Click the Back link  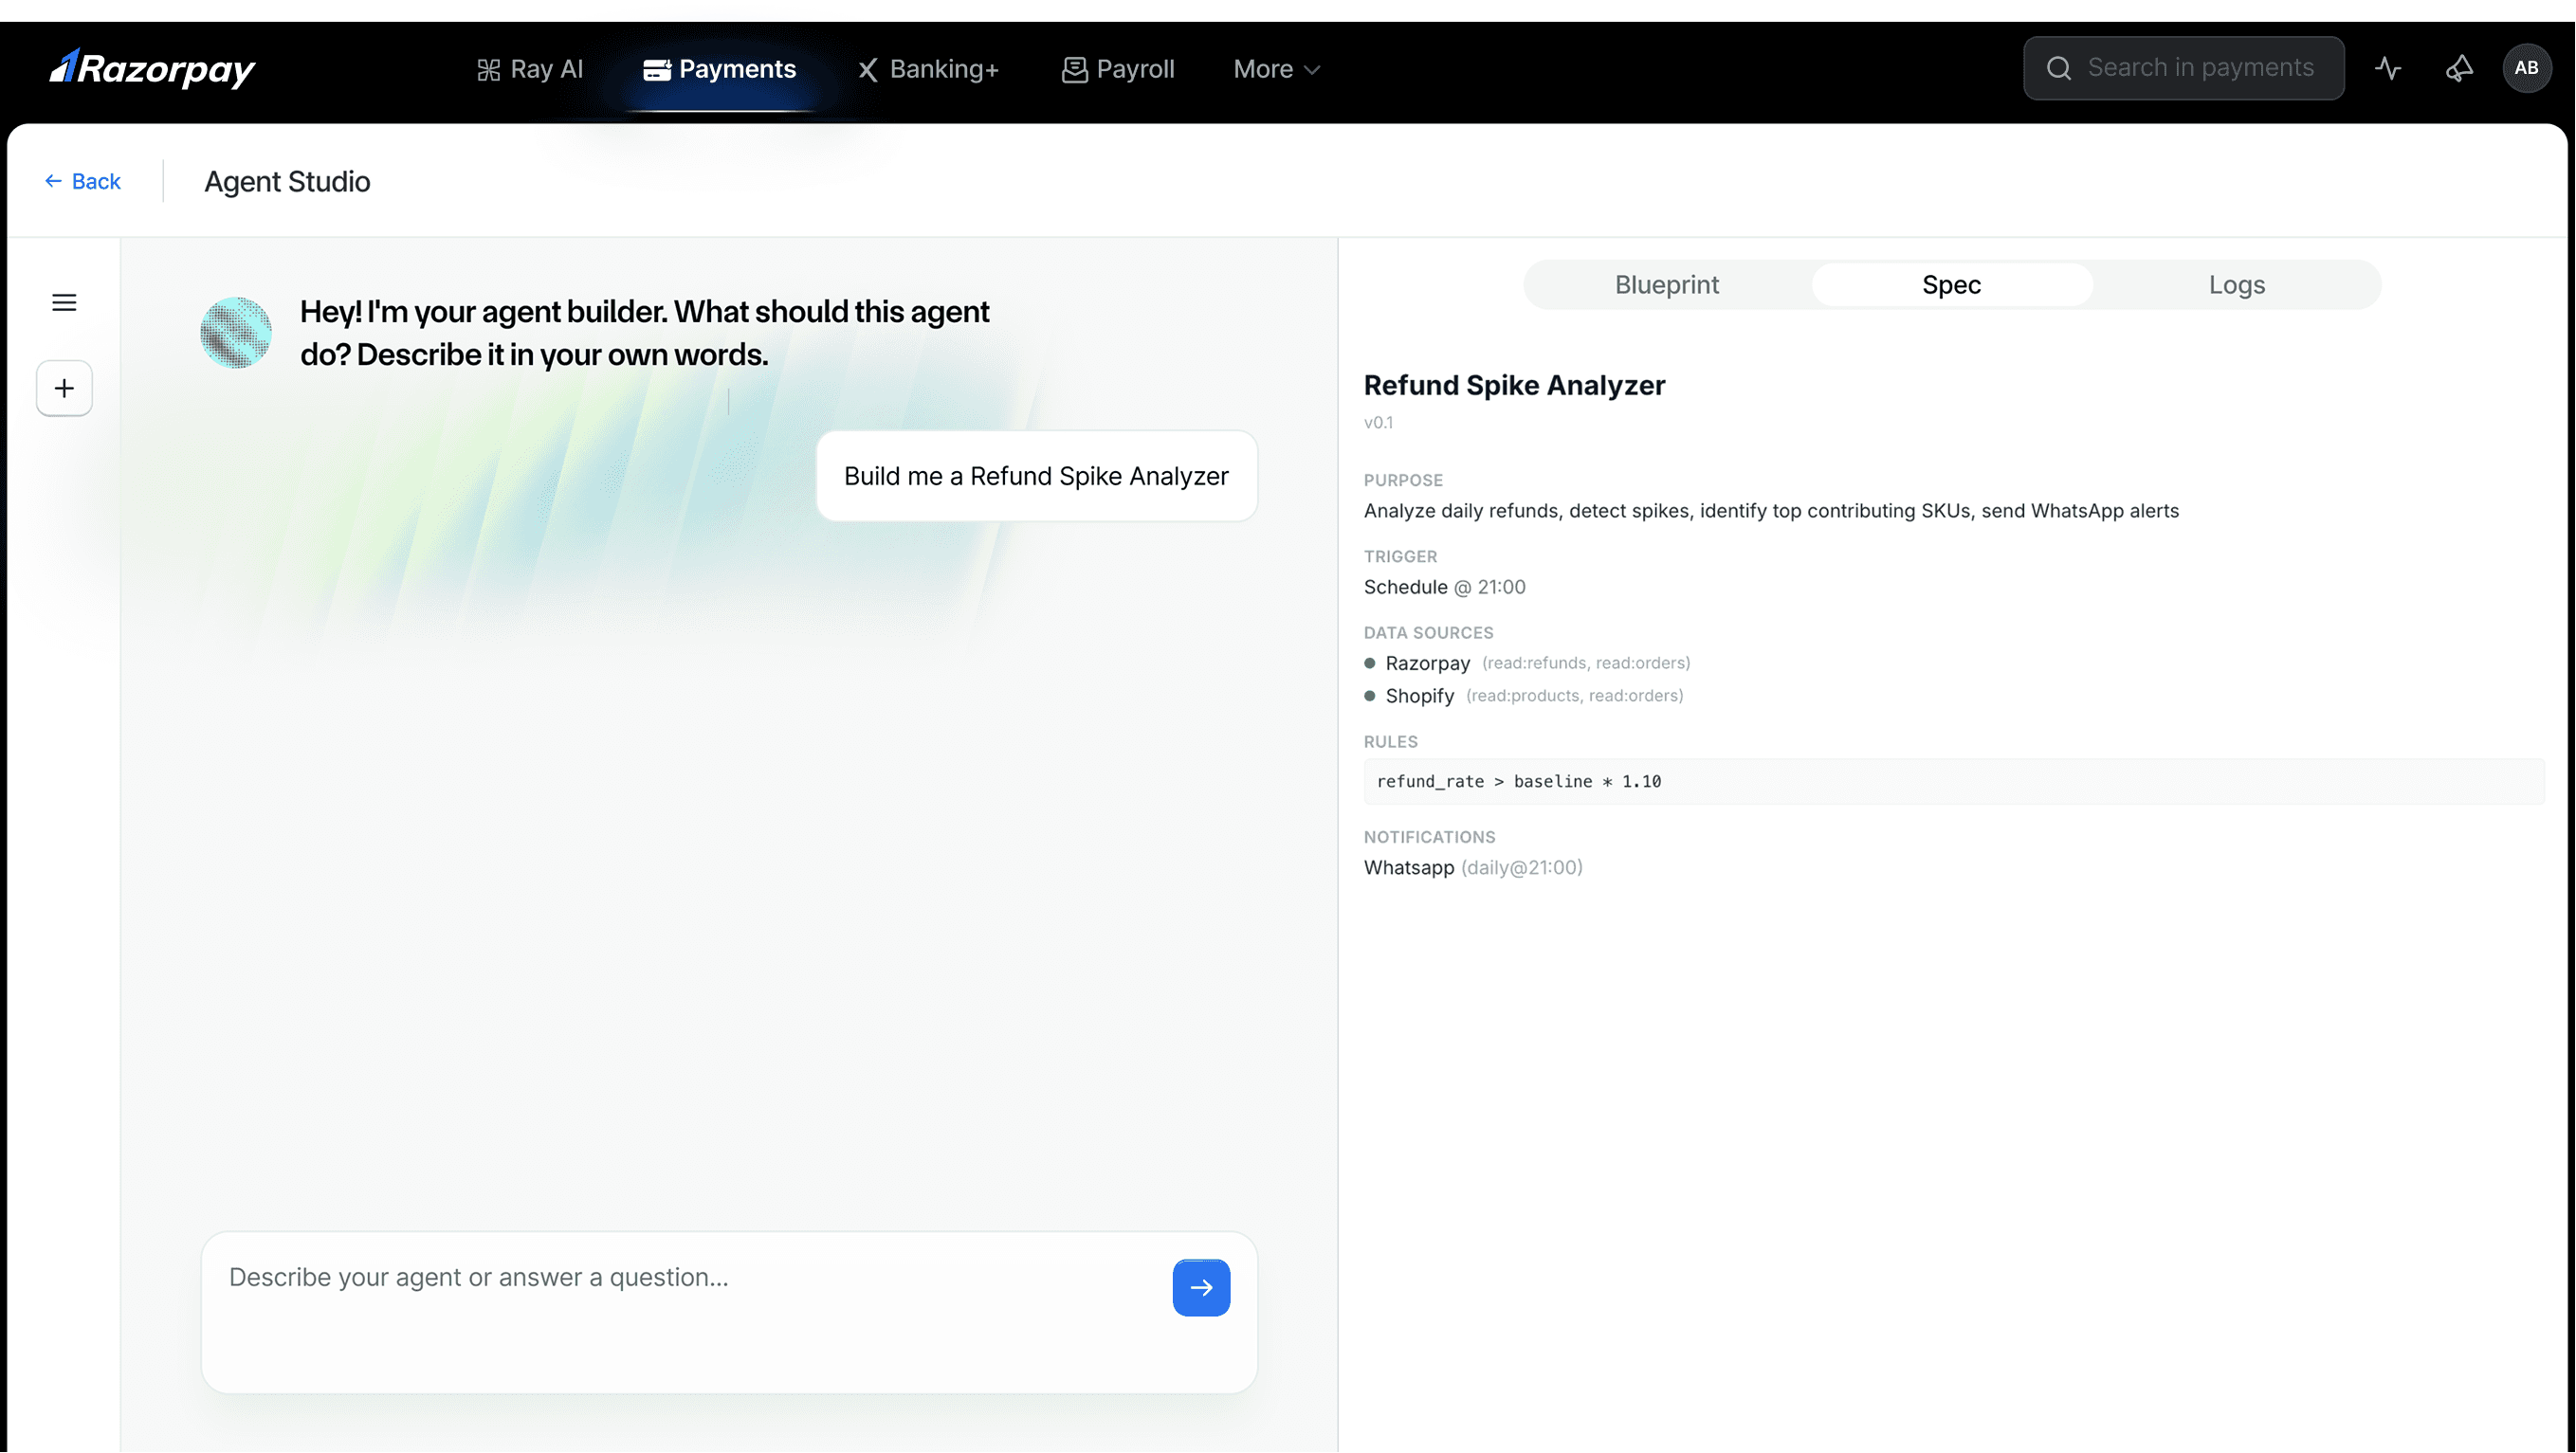click(x=82, y=181)
